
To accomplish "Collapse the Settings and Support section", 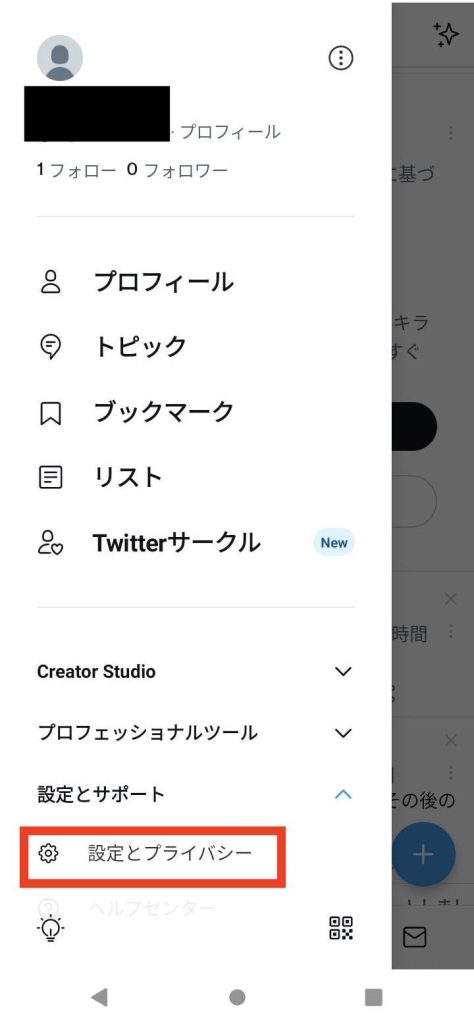I will pyautogui.click(x=196, y=794).
